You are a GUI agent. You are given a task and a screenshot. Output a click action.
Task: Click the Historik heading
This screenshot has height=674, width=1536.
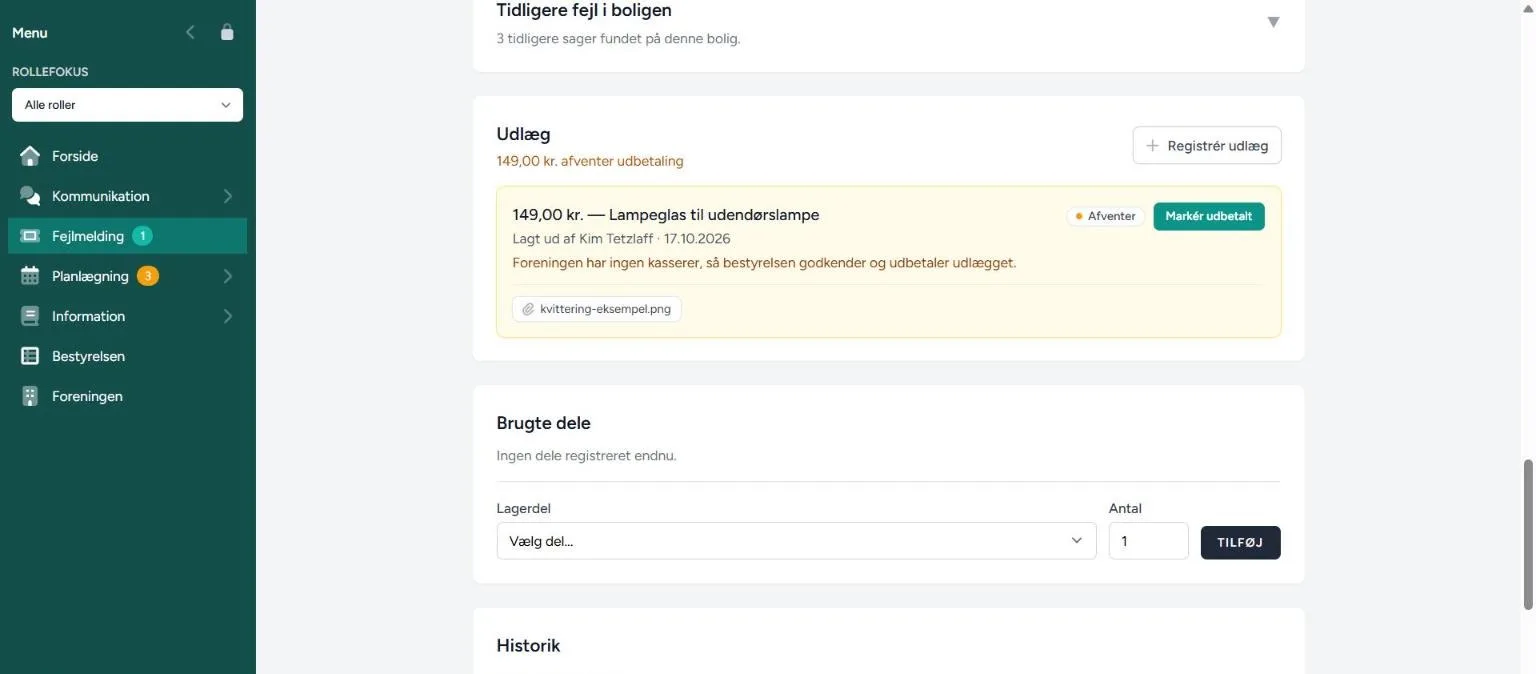click(528, 646)
